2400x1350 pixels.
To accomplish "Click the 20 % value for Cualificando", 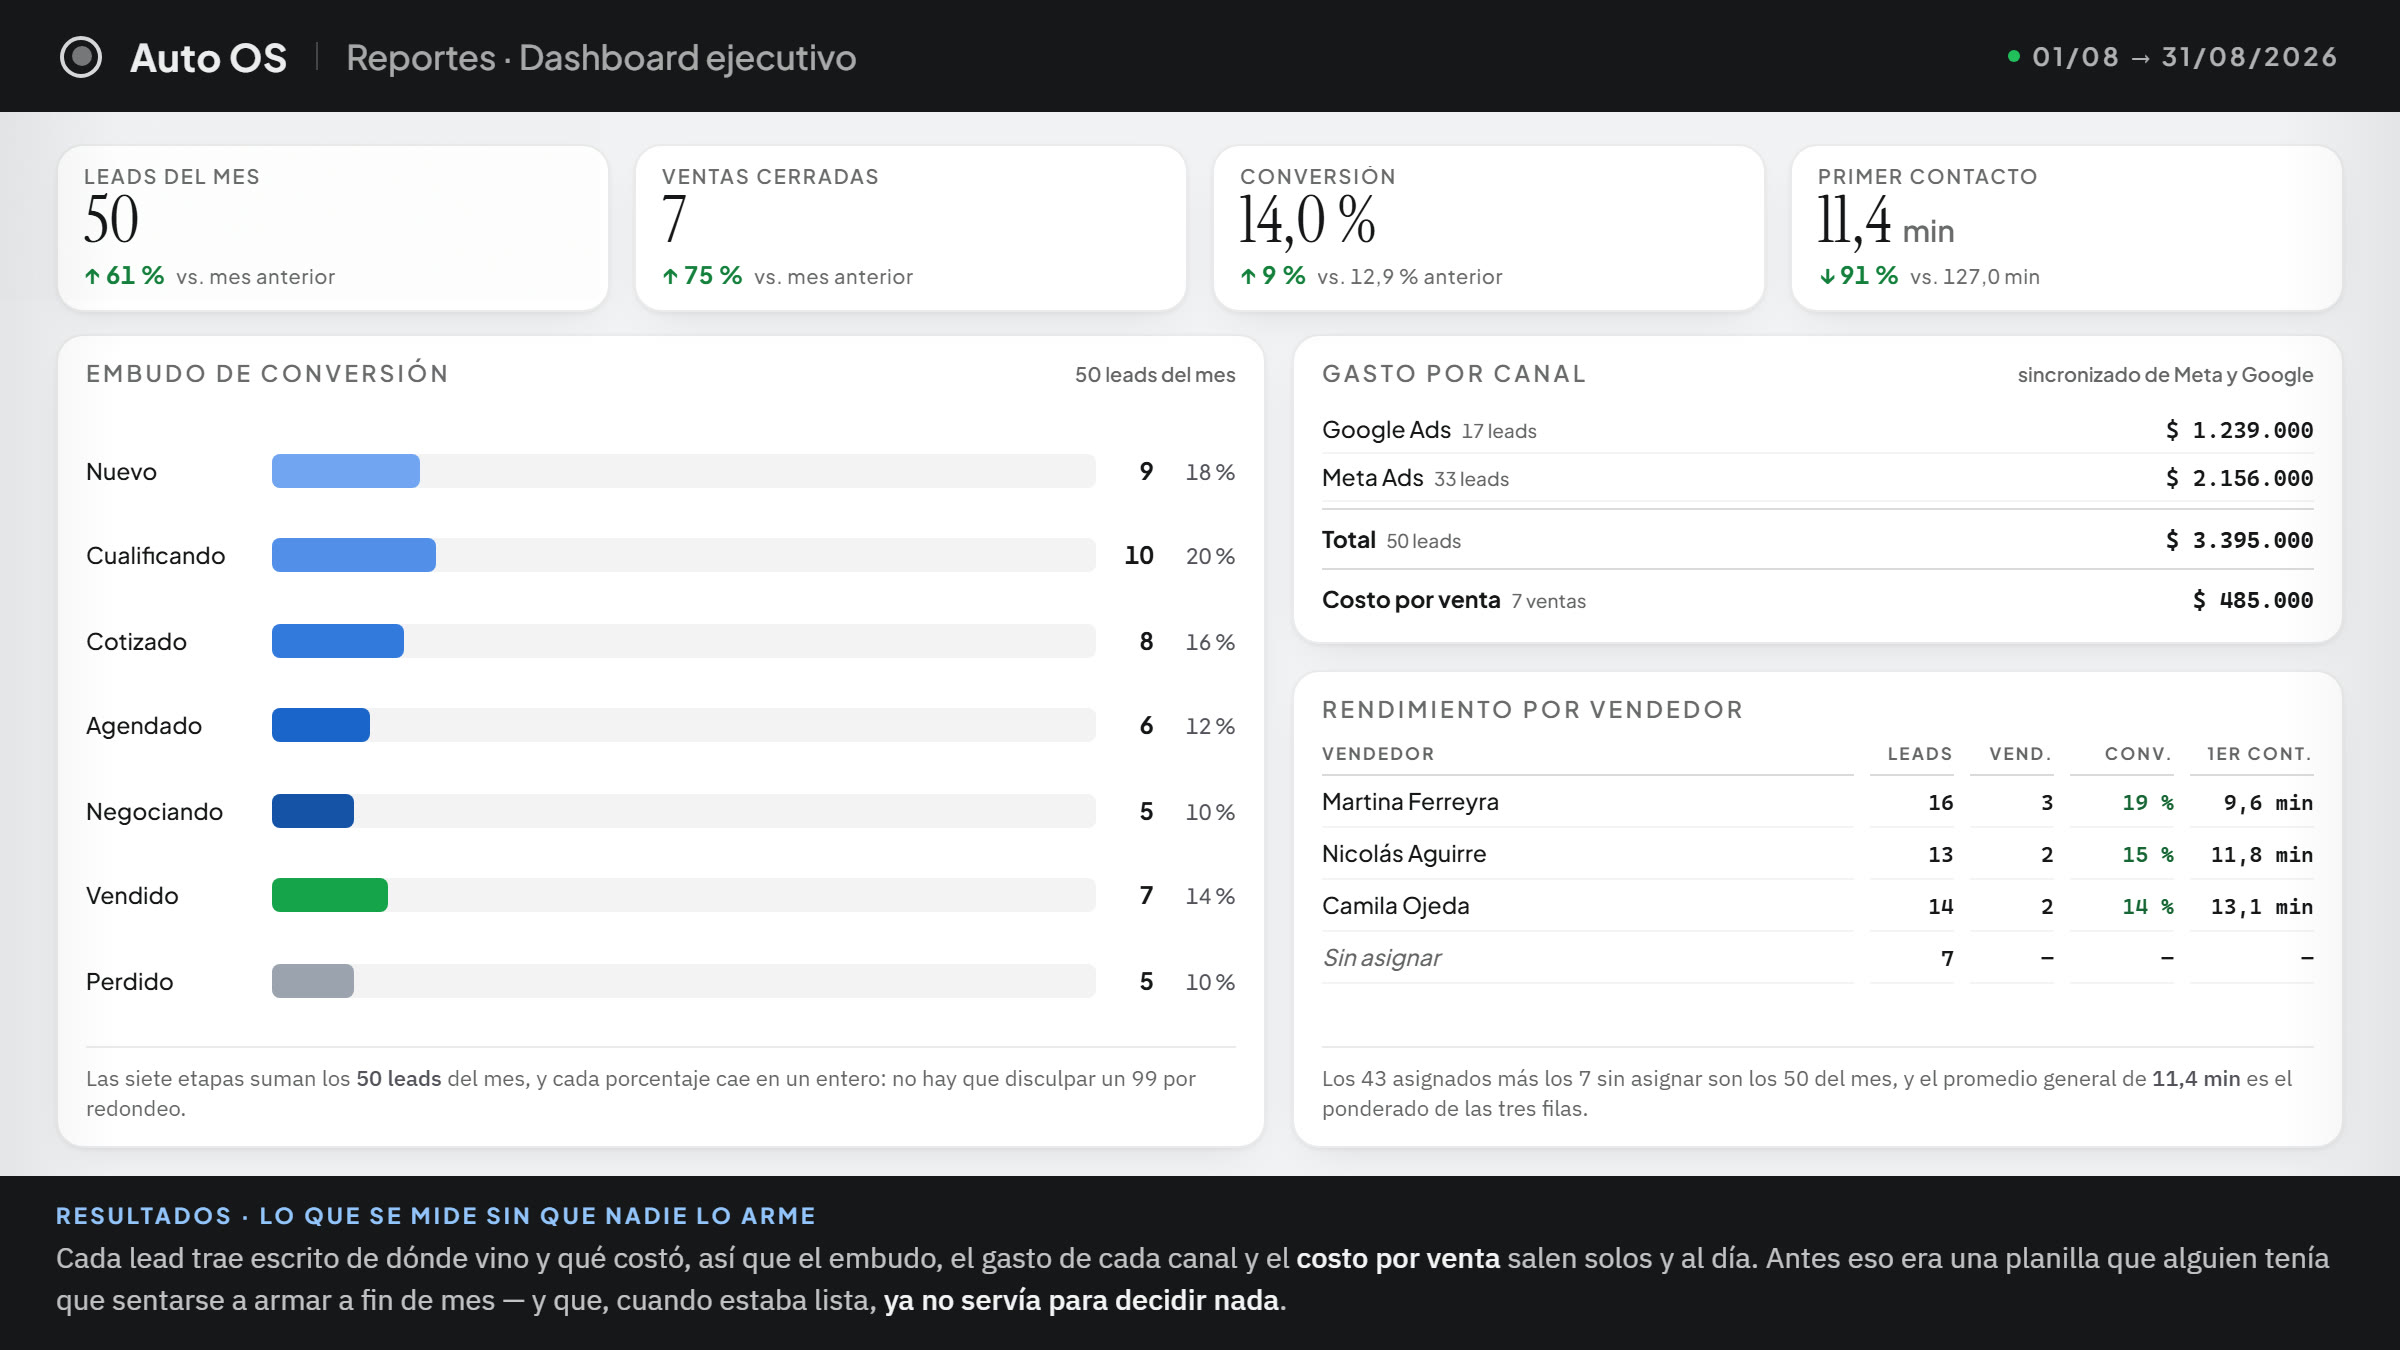I will point(1210,556).
